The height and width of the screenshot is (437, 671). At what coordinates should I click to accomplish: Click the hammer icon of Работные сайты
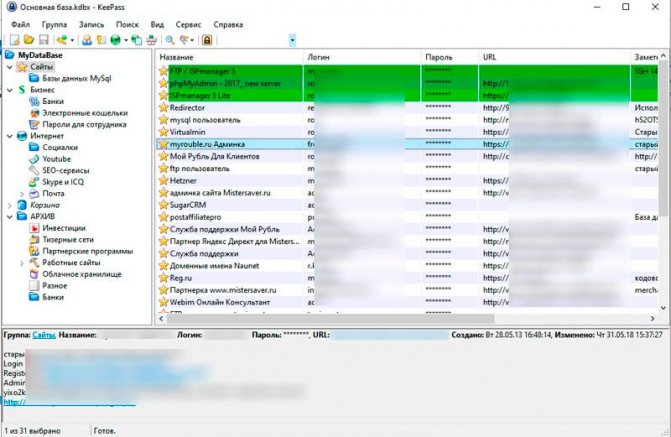34,262
